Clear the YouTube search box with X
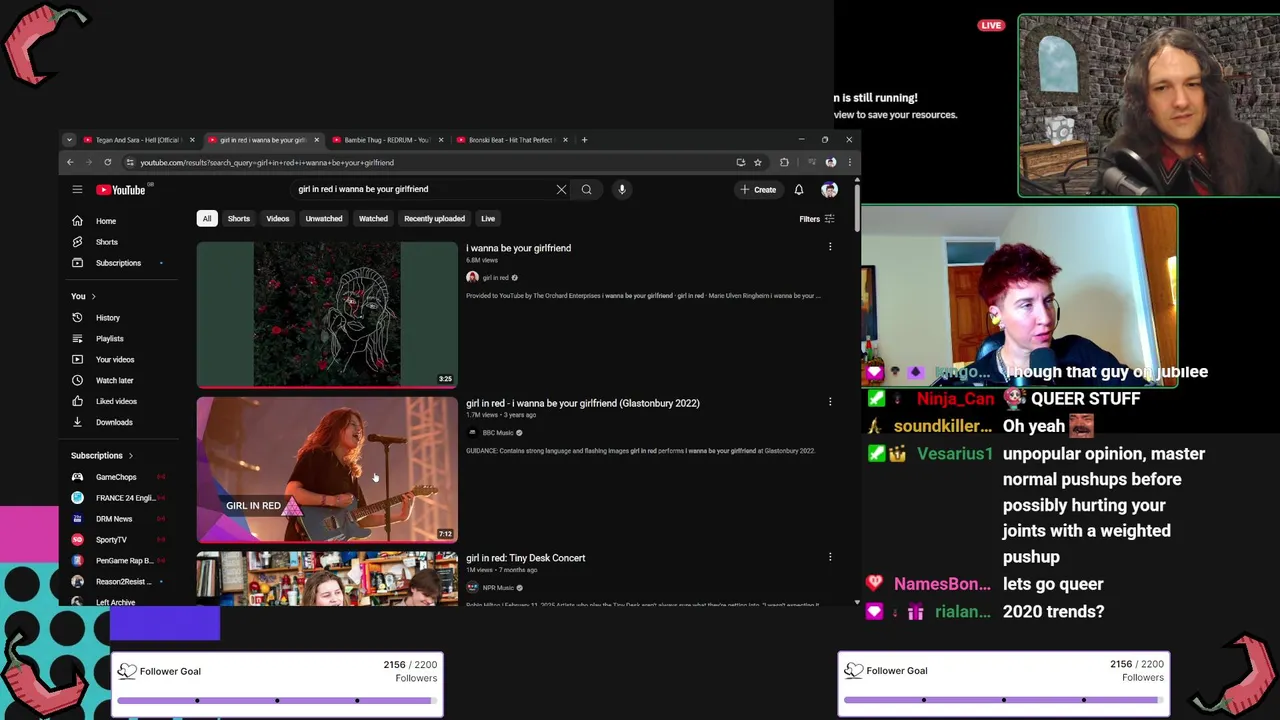The height and width of the screenshot is (720, 1280). pyautogui.click(x=561, y=189)
